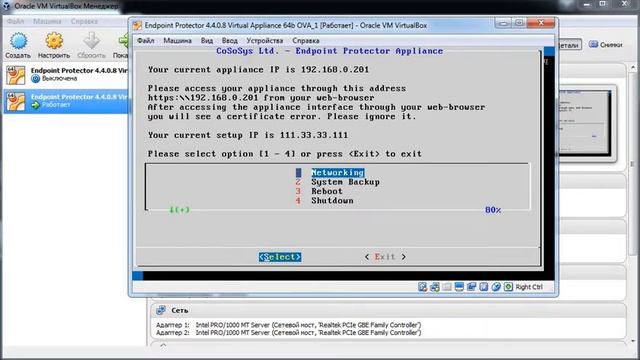Open the Ввод menu in VM window

[230, 40]
